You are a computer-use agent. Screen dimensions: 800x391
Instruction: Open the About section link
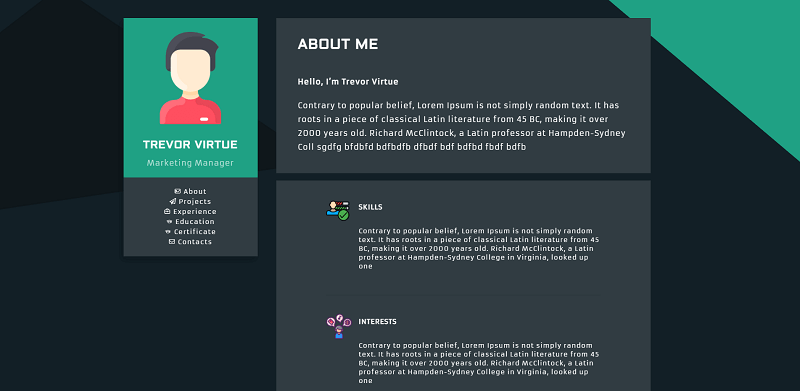(195, 191)
